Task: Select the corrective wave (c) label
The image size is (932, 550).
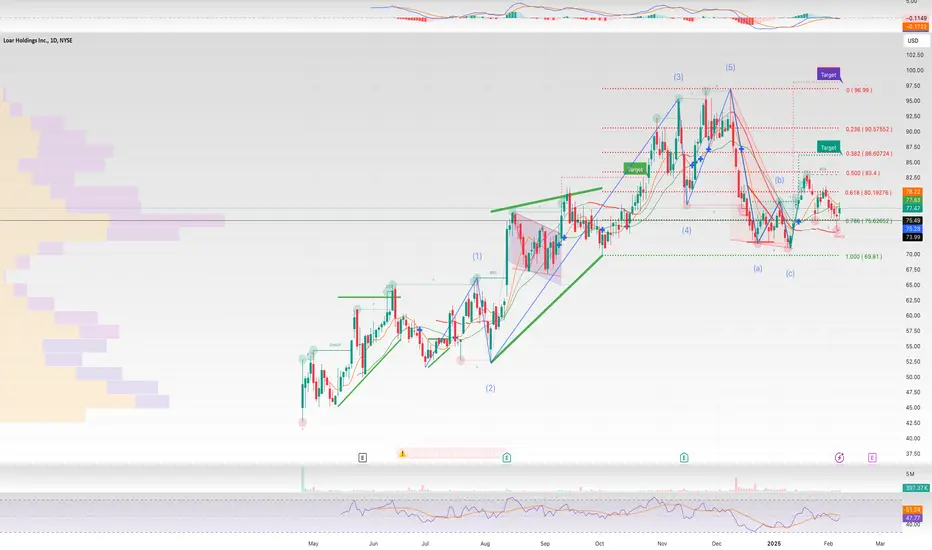Action: click(790, 274)
